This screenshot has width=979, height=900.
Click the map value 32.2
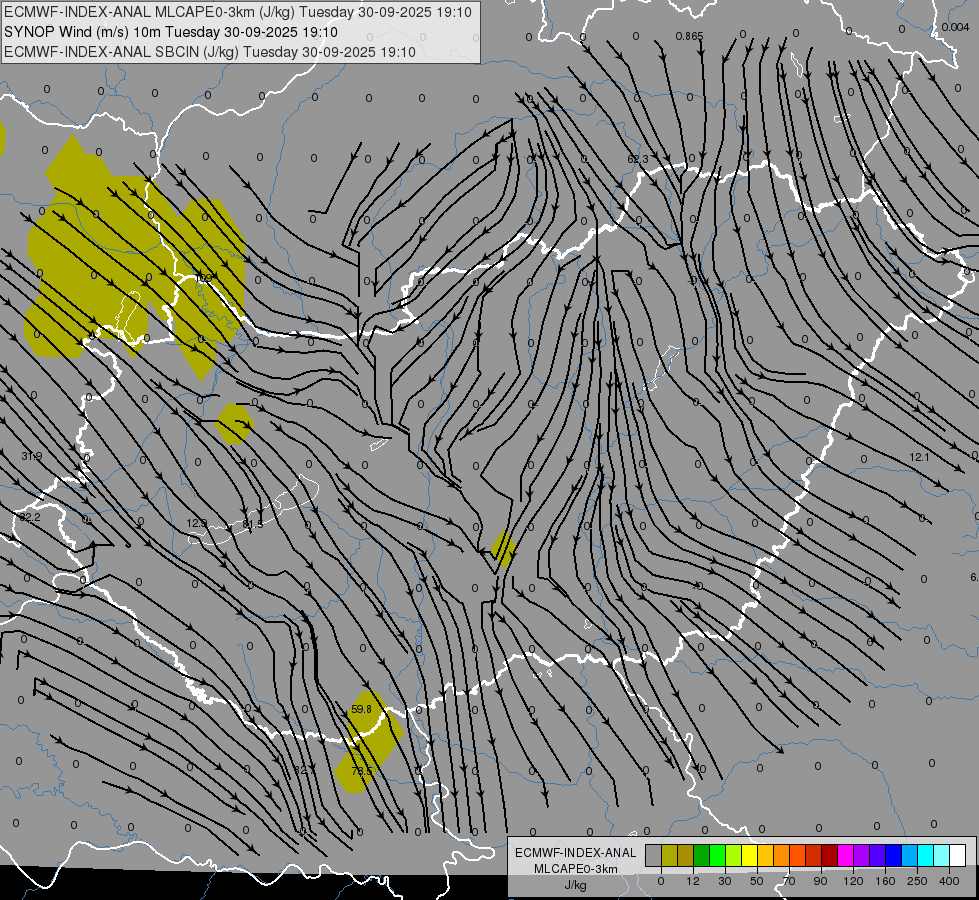[x=29, y=517]
